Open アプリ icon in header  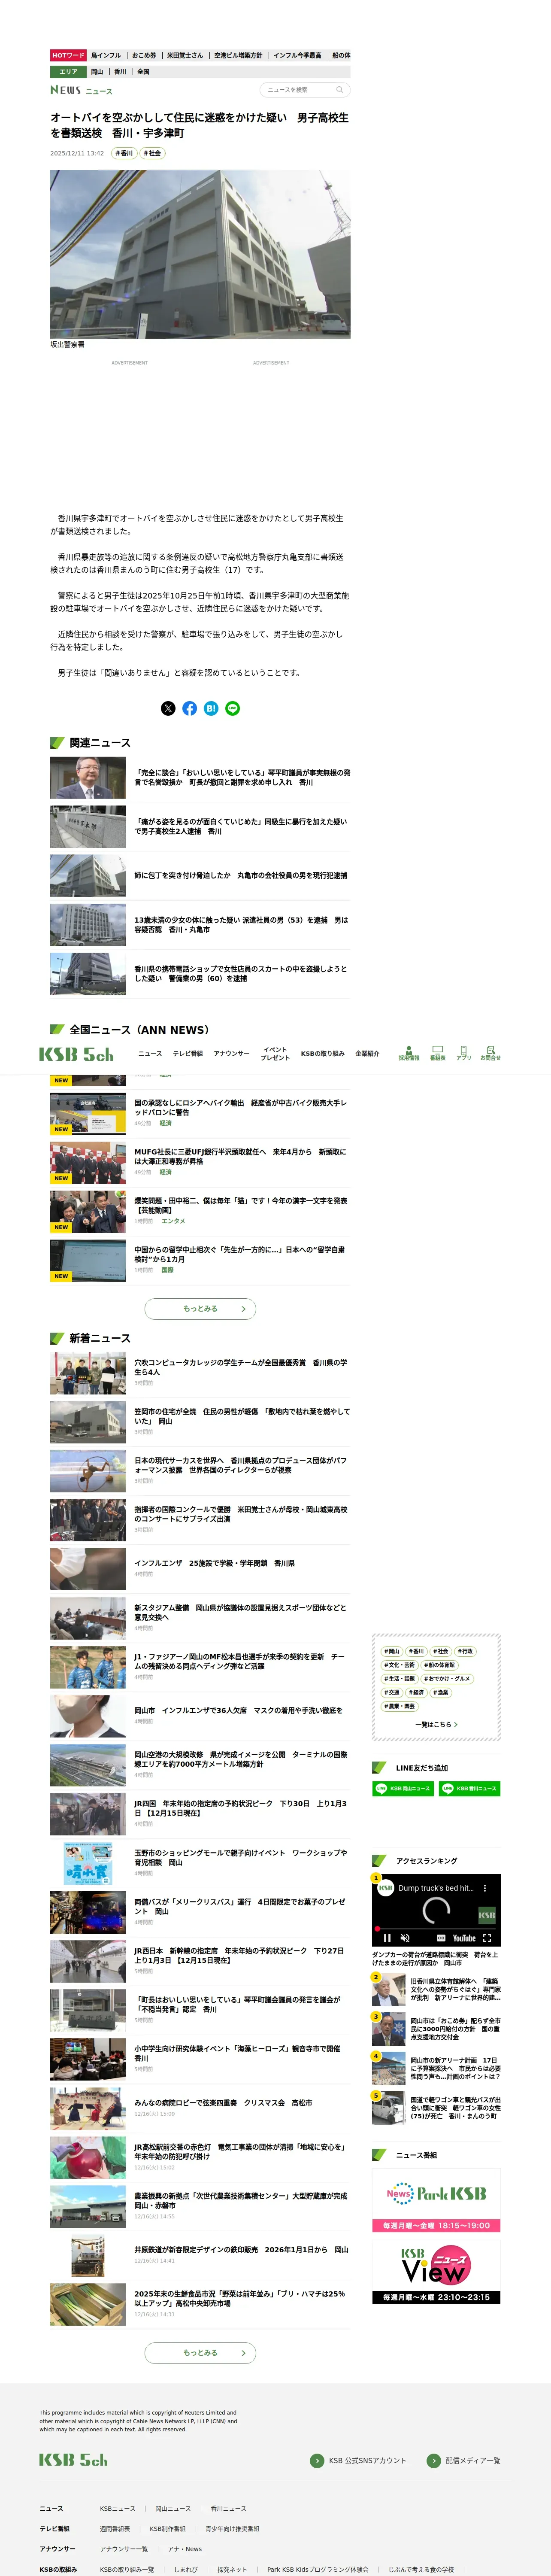[x=464, y=1053]
